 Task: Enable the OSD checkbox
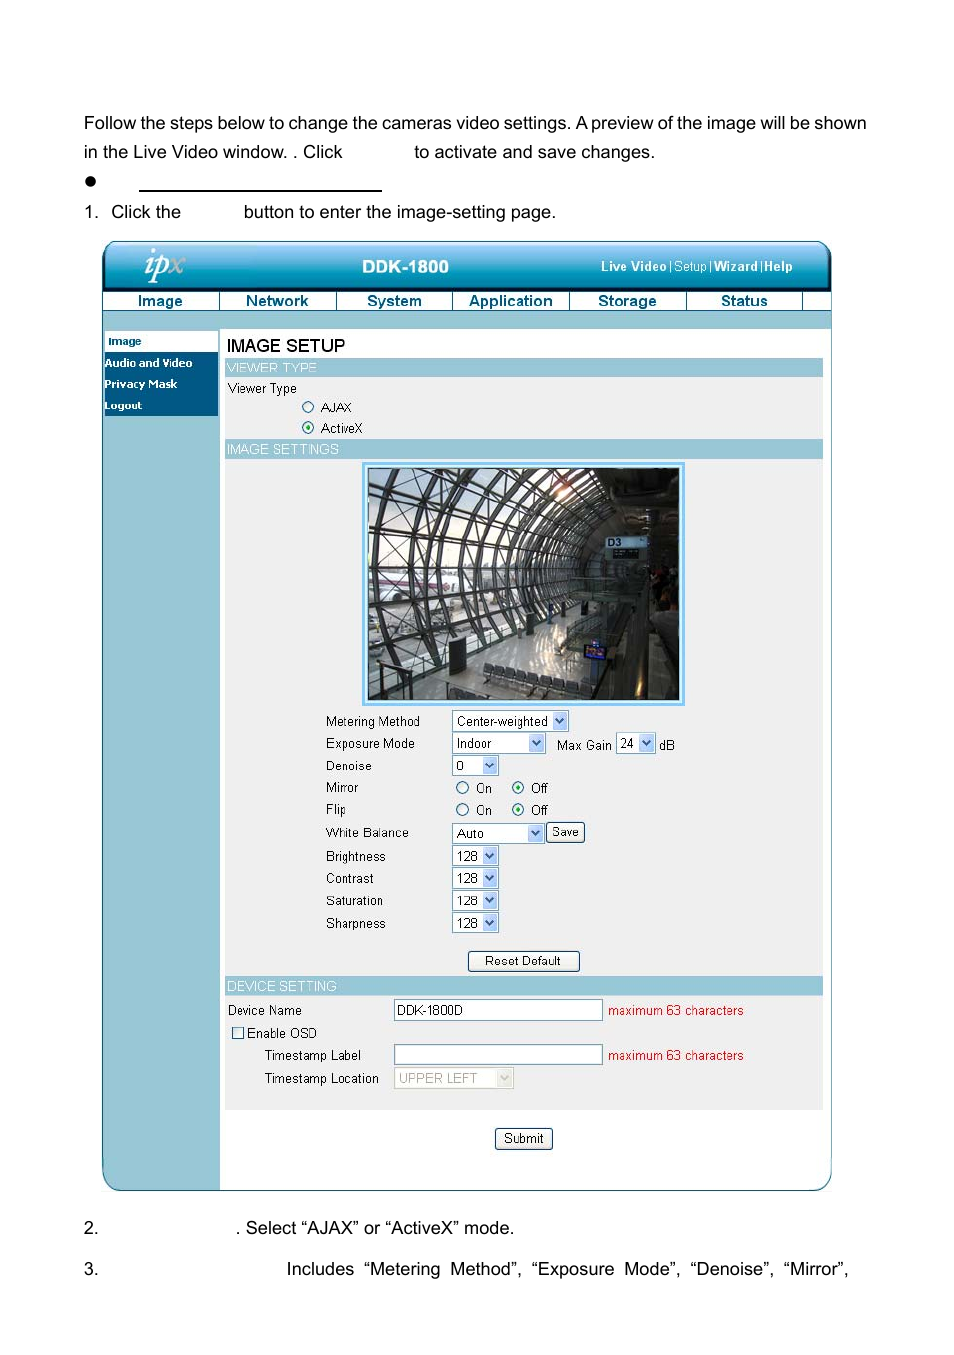(x=238, y=1033)
